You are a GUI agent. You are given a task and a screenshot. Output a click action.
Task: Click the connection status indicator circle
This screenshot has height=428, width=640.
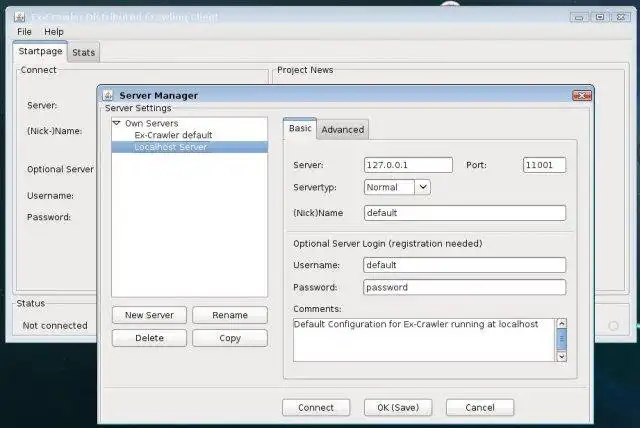(x=613, y=326)
